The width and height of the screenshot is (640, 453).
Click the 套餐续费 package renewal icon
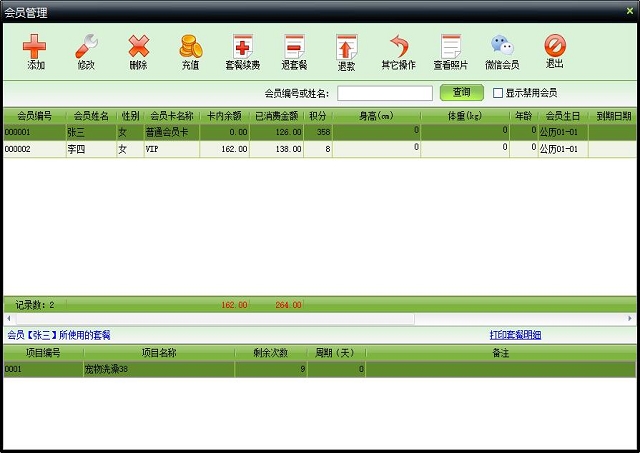coord(242,51)
